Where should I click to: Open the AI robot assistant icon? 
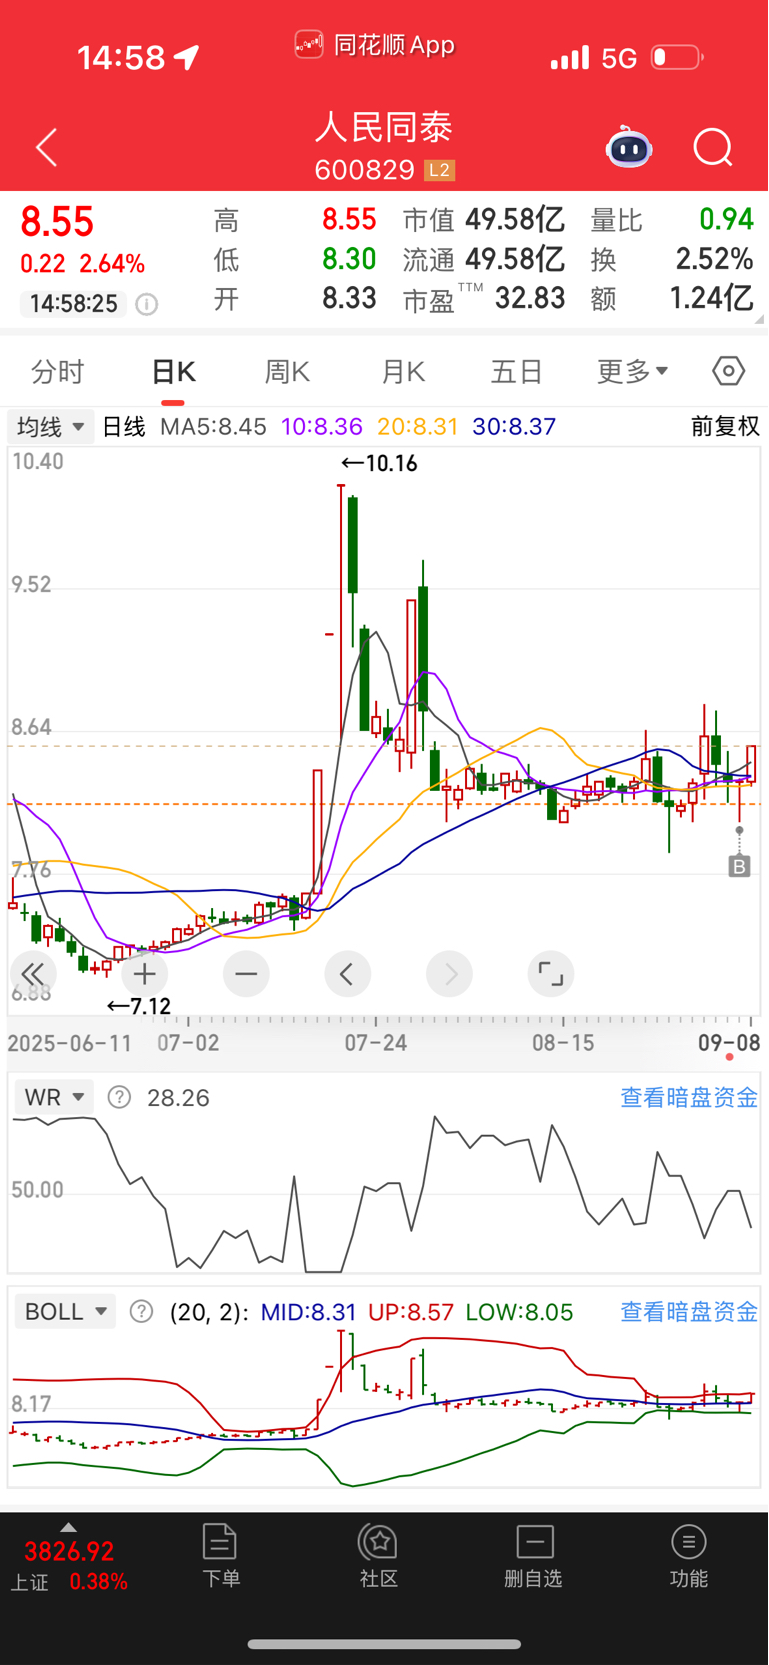629,148
